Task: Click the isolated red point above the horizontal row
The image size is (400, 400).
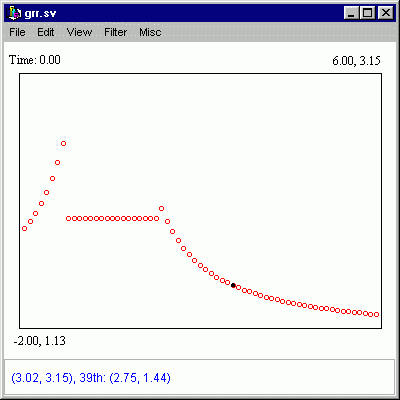Action: click(x=161, y=209)
